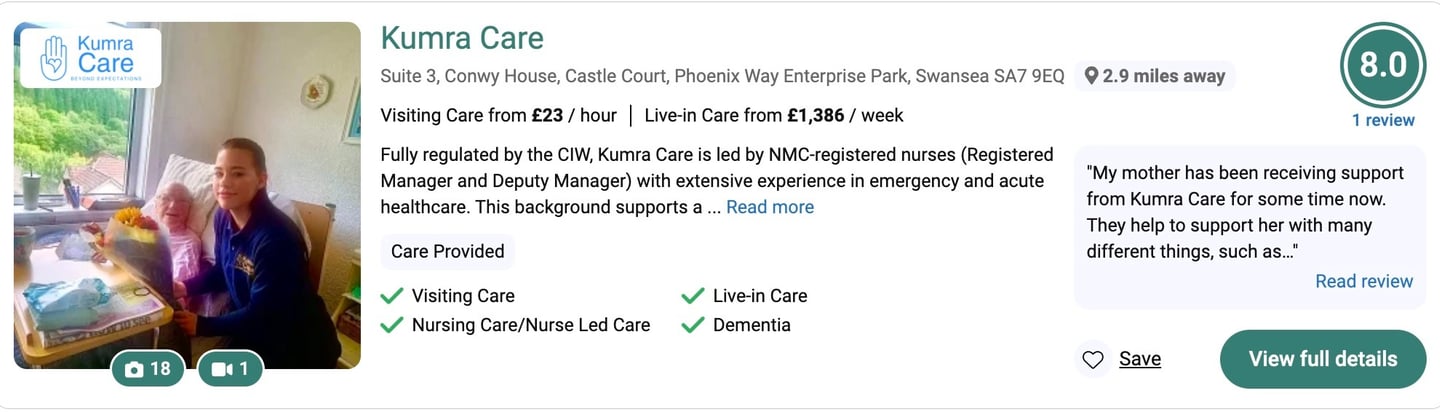This screenshot has width=1440, height=412.
Task: Open the Read review link
Action: pyautogui.click(x=1363, y=281)
